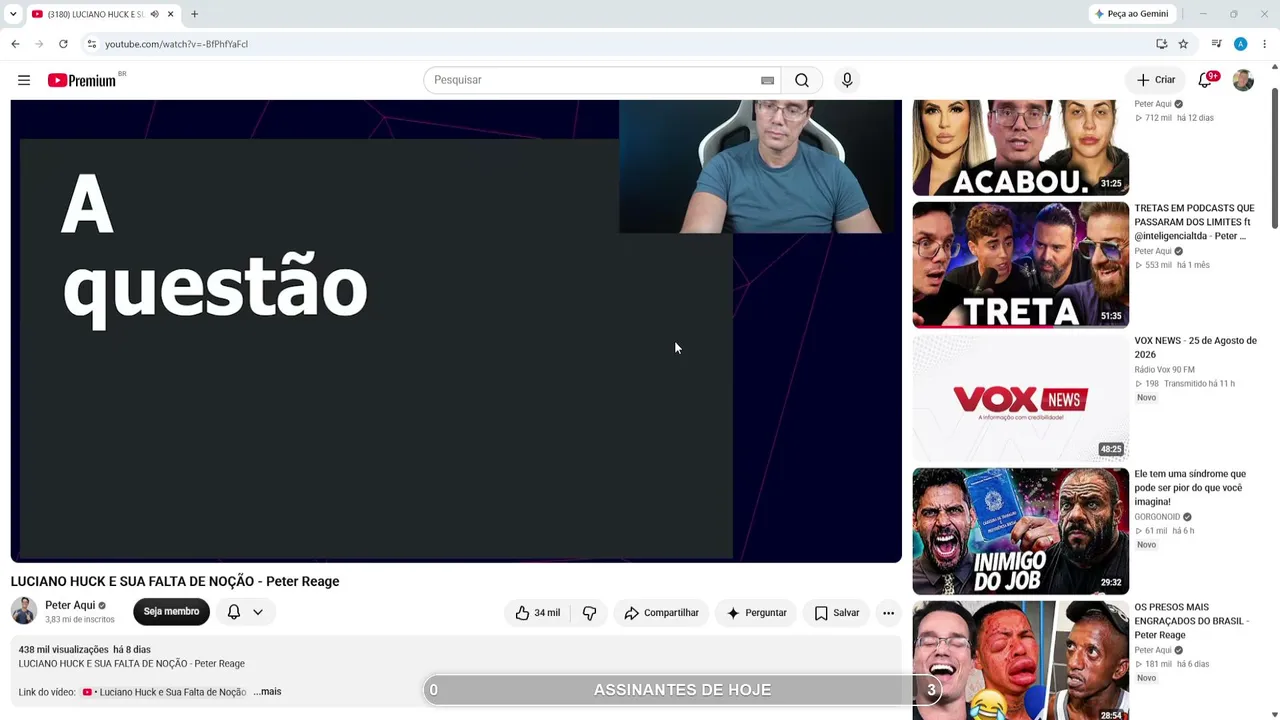Open the VOX NEWS - 25 de Agosto title
Screen dimensions: 1280x720
click(1195, 347)
